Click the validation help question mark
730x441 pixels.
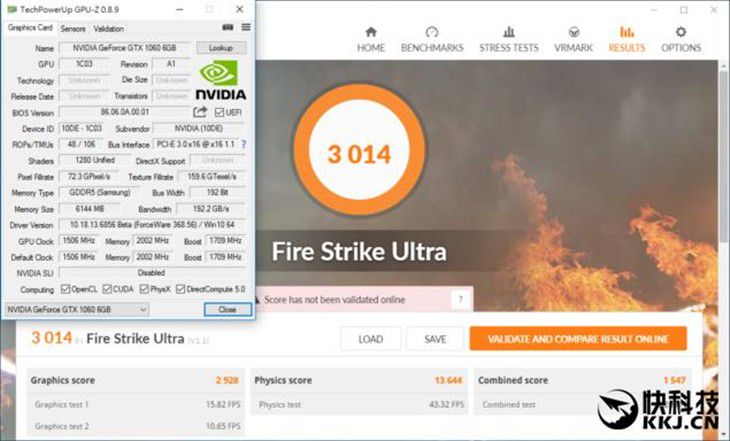[460, 299]
